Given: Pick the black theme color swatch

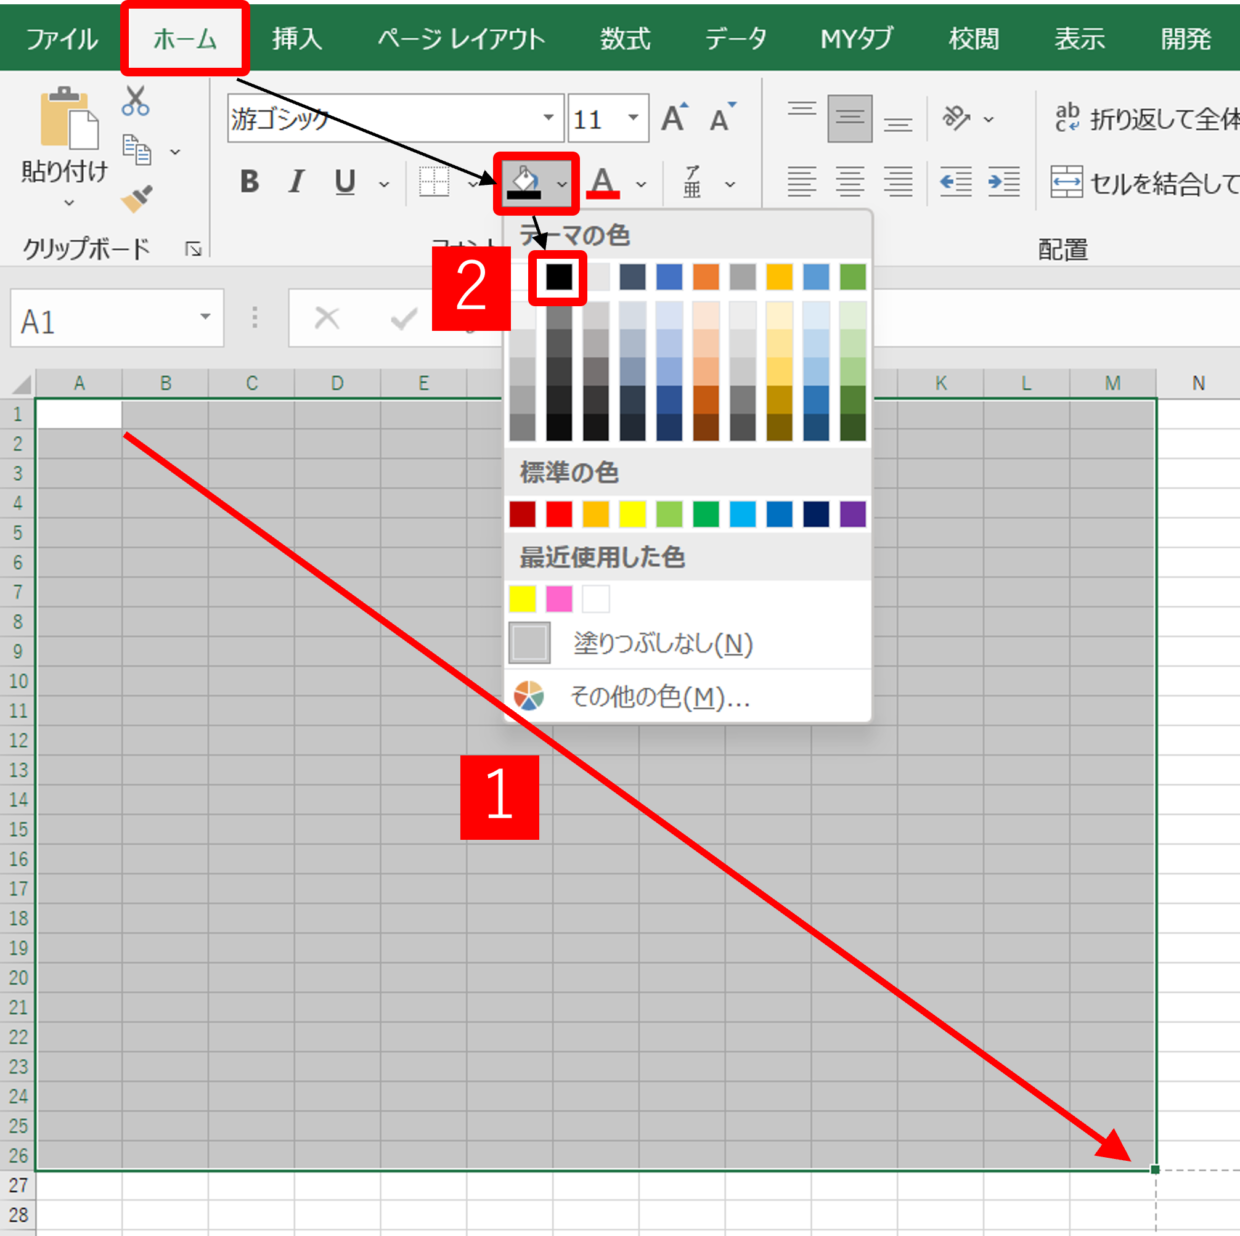Looking at the screenshot, I should [559, 277].
